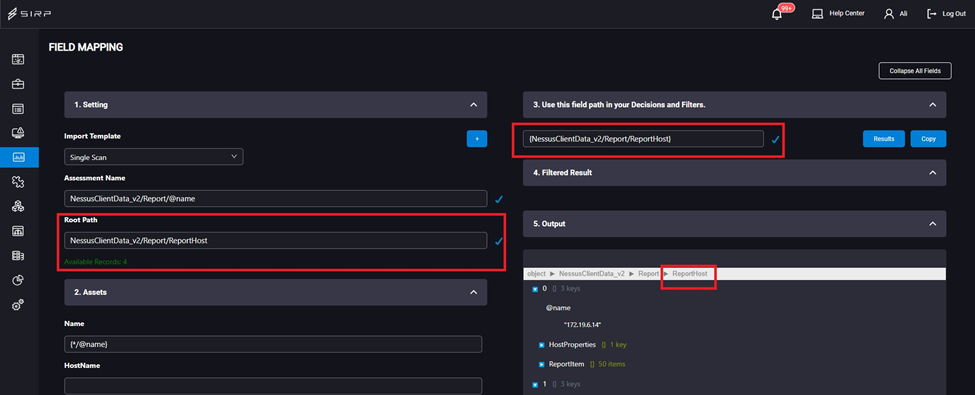The image size is (975, 395).
Task: Collapse the item 0 node in the output tree
Action: pyautogui.click(x=535, y=289)
